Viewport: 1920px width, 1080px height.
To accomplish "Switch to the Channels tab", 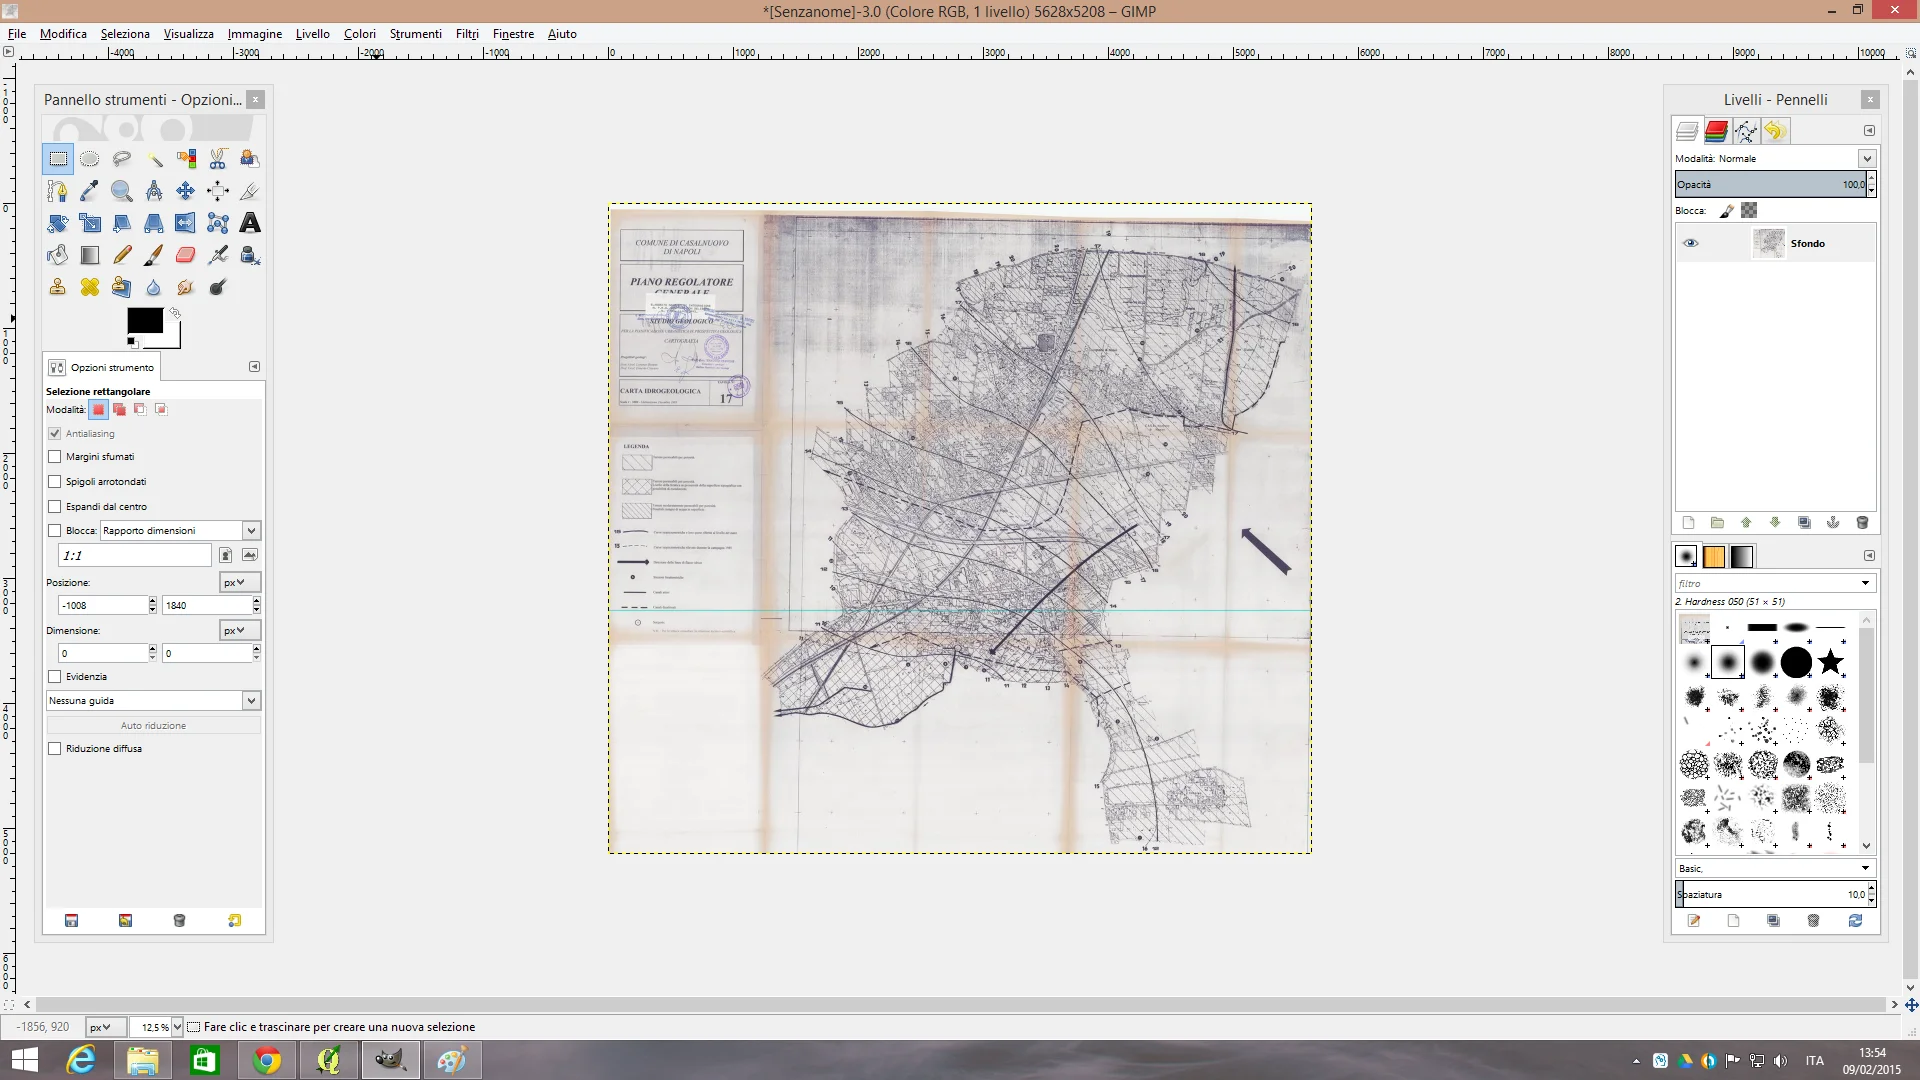I will [1716, 131].
